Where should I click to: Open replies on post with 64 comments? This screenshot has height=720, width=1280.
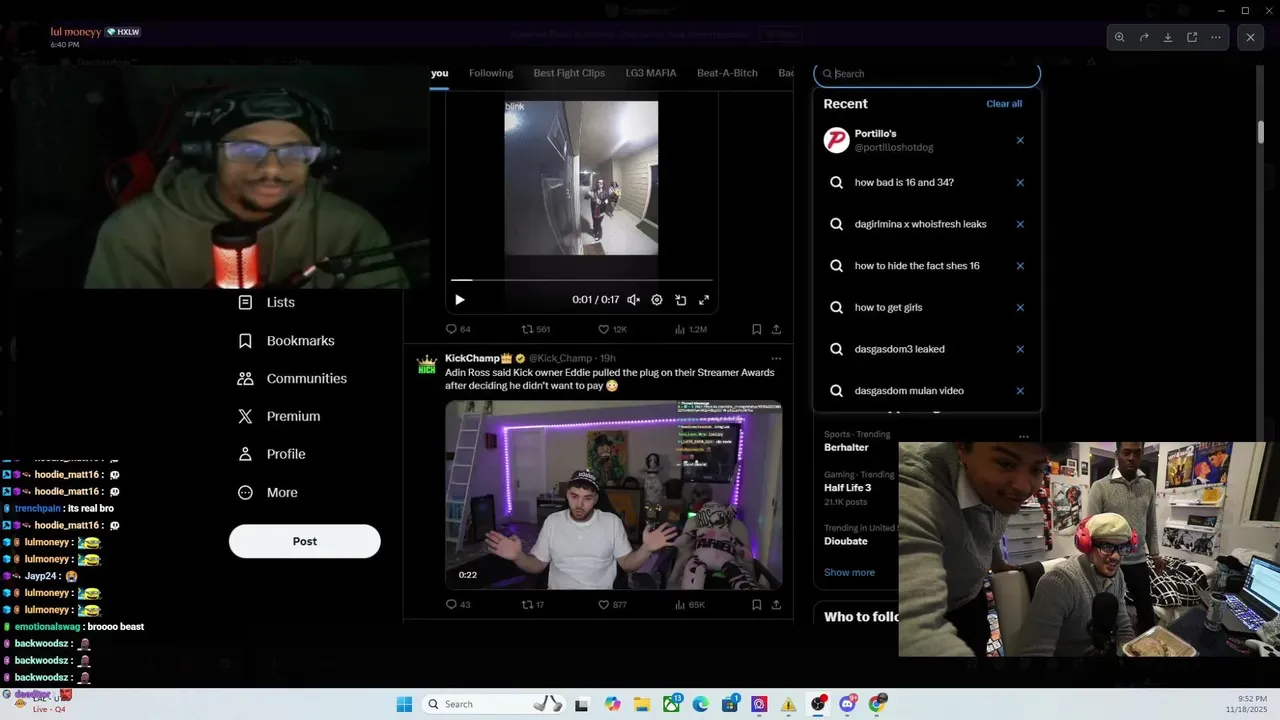458,329
